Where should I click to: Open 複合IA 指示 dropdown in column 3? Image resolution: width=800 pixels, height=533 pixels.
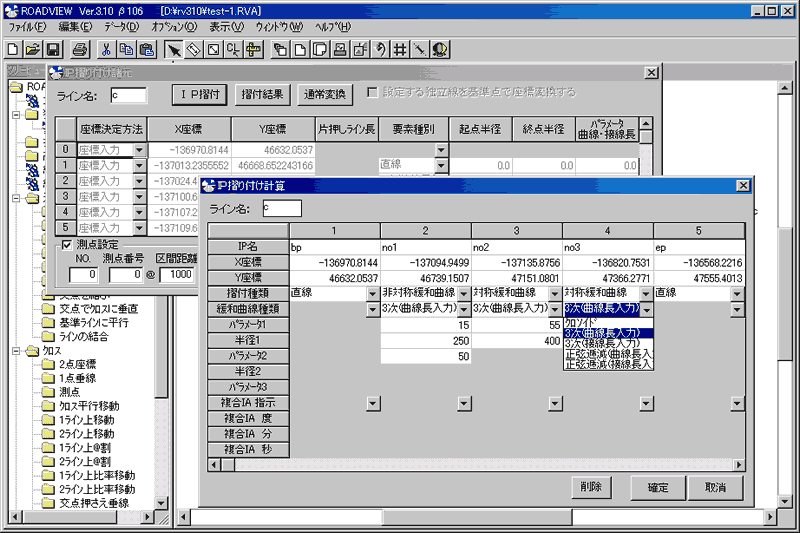click(x=555, y=404)
